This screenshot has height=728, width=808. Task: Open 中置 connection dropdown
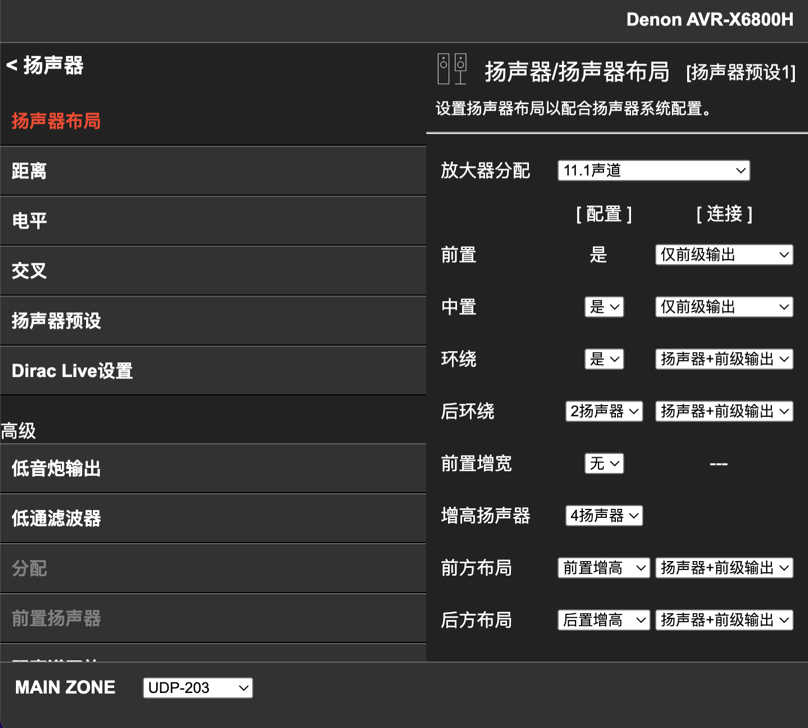click(724, 307)
